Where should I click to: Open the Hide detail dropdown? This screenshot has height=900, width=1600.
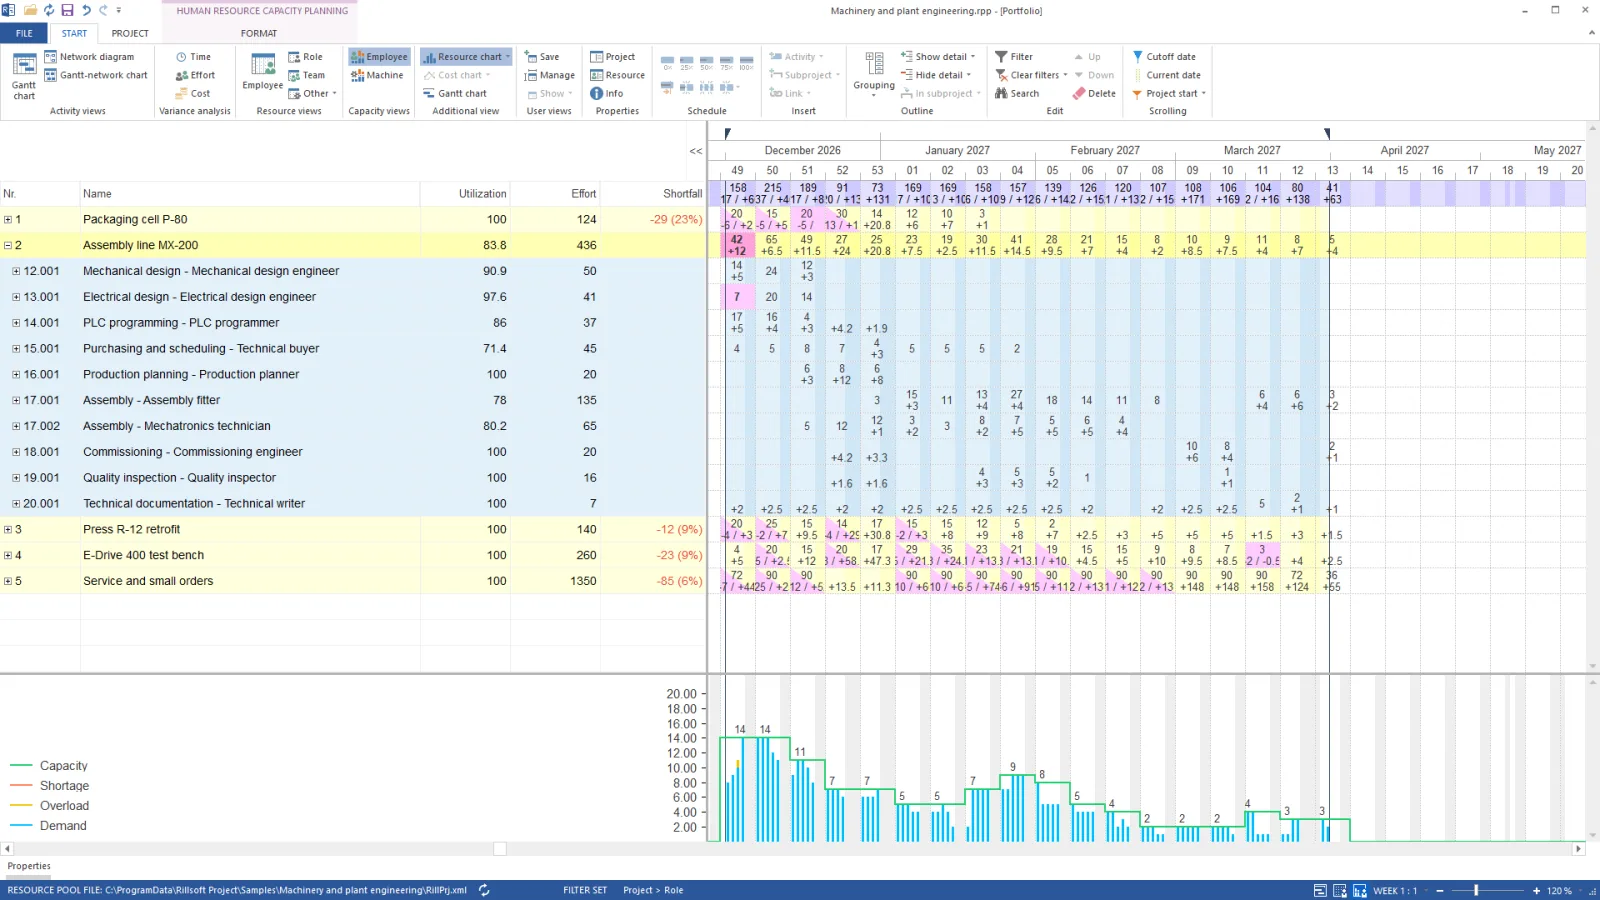pos(935,75)
